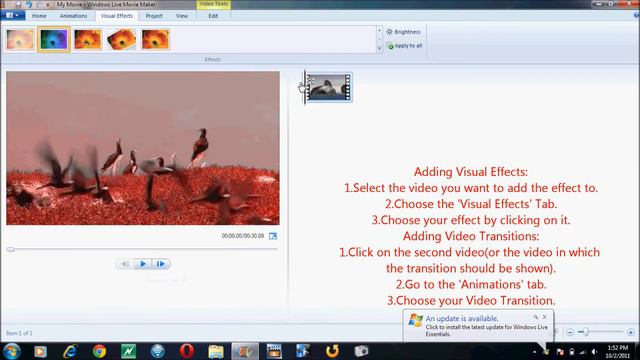This screenshot has height=360, width=640.
Task: Click the 00:00.00/00:30.09 time readout
Action: click(243, 236)
